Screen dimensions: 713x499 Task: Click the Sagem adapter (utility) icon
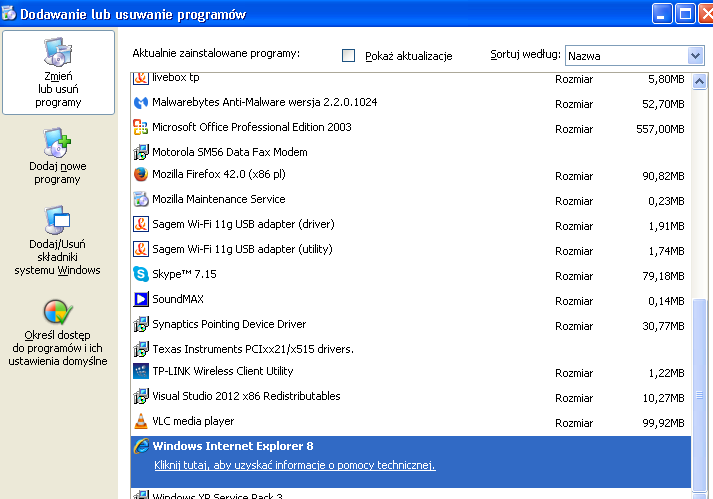point(141,249)
